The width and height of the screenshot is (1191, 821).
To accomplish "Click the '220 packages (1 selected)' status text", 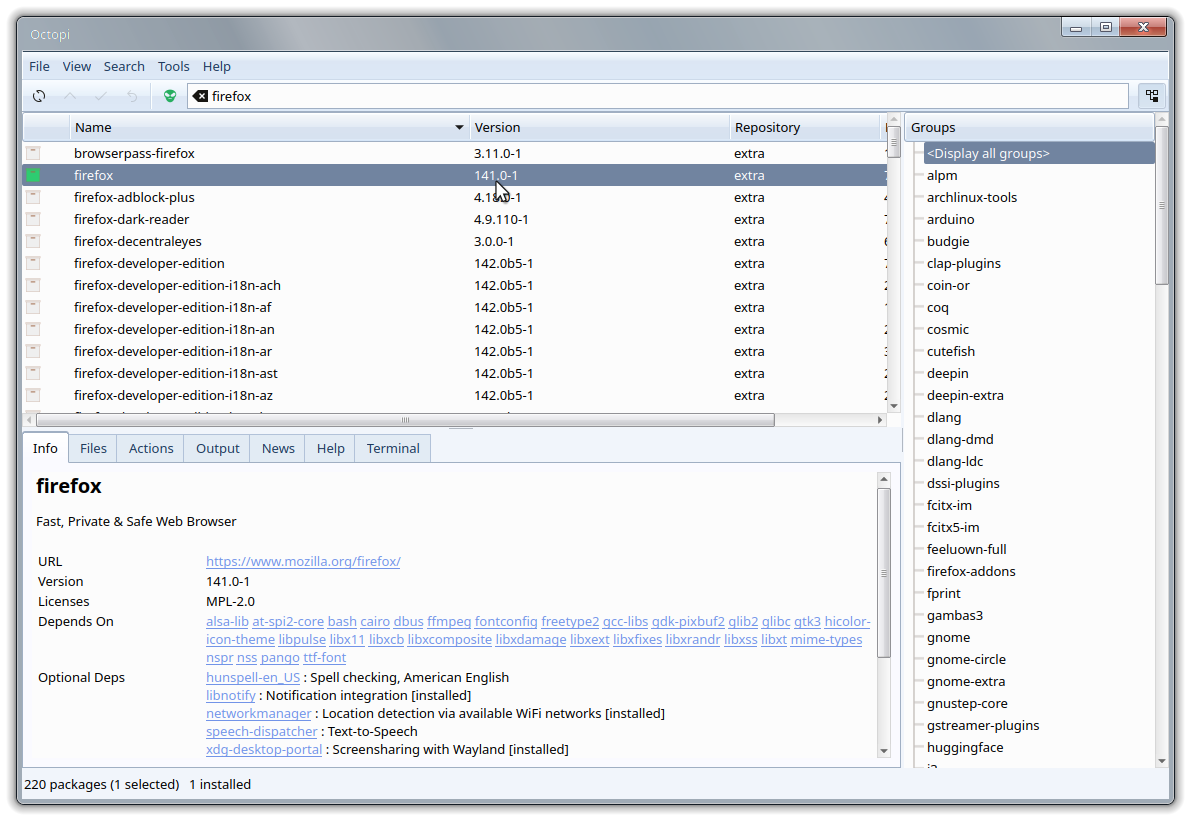I will click(x=102, y=785).
